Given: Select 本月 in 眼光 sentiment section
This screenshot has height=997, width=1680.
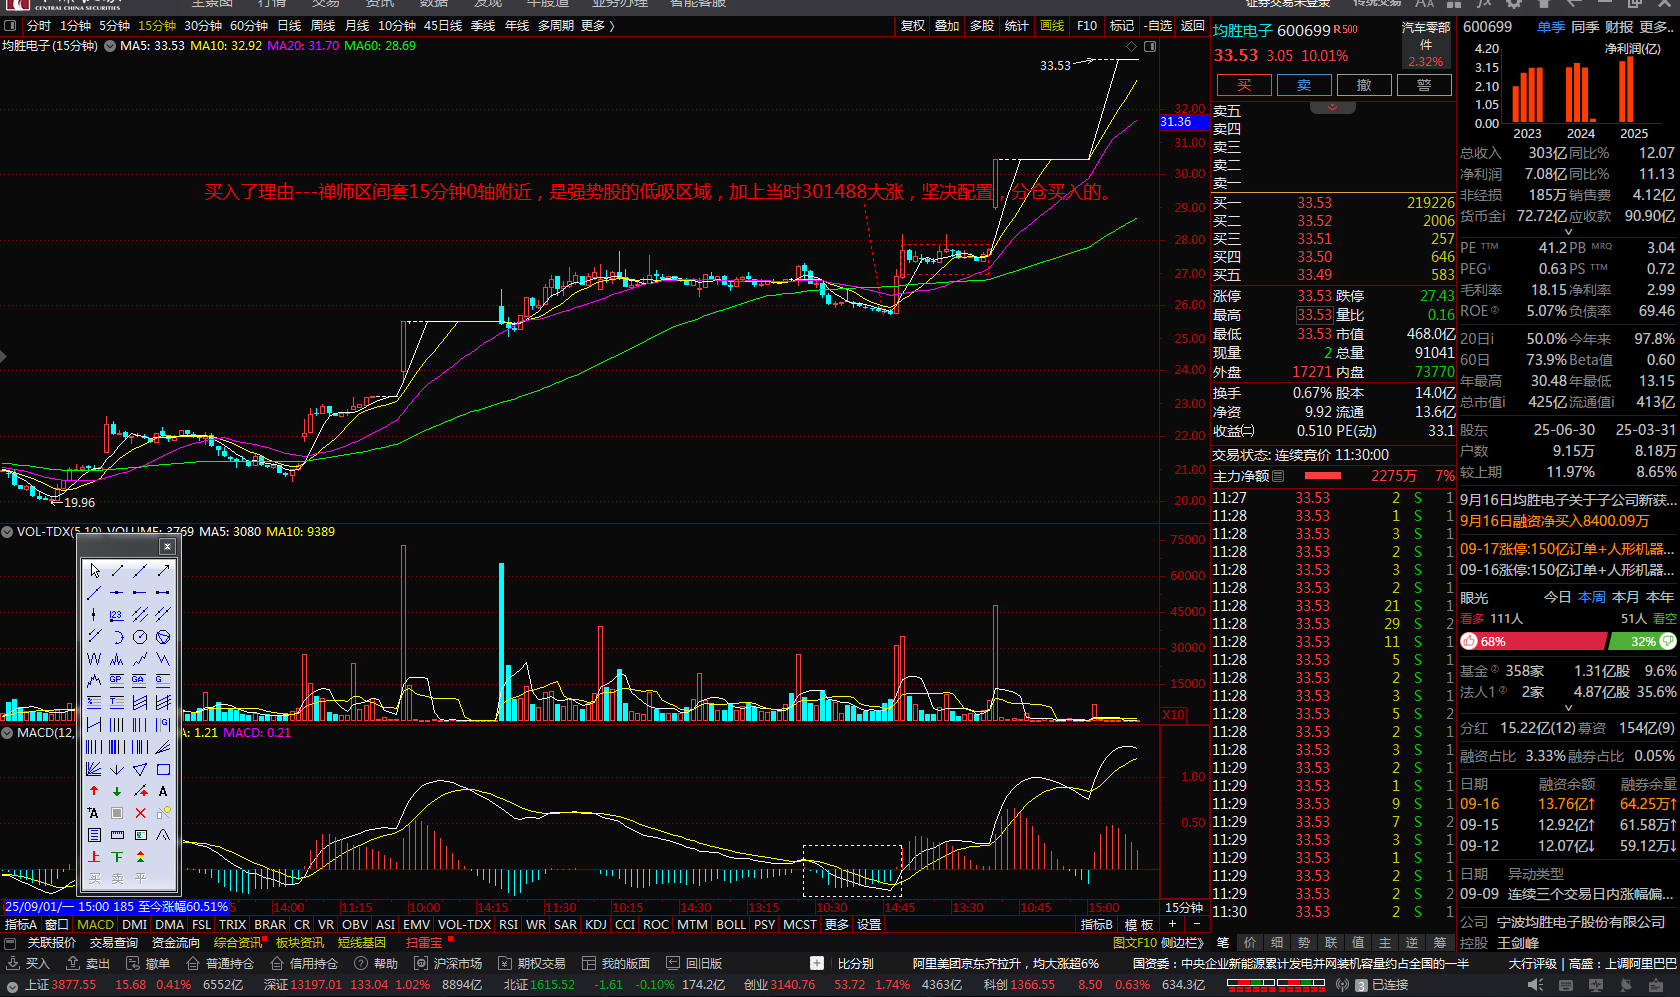Looking at the screenshot, I should (1626, 597).
